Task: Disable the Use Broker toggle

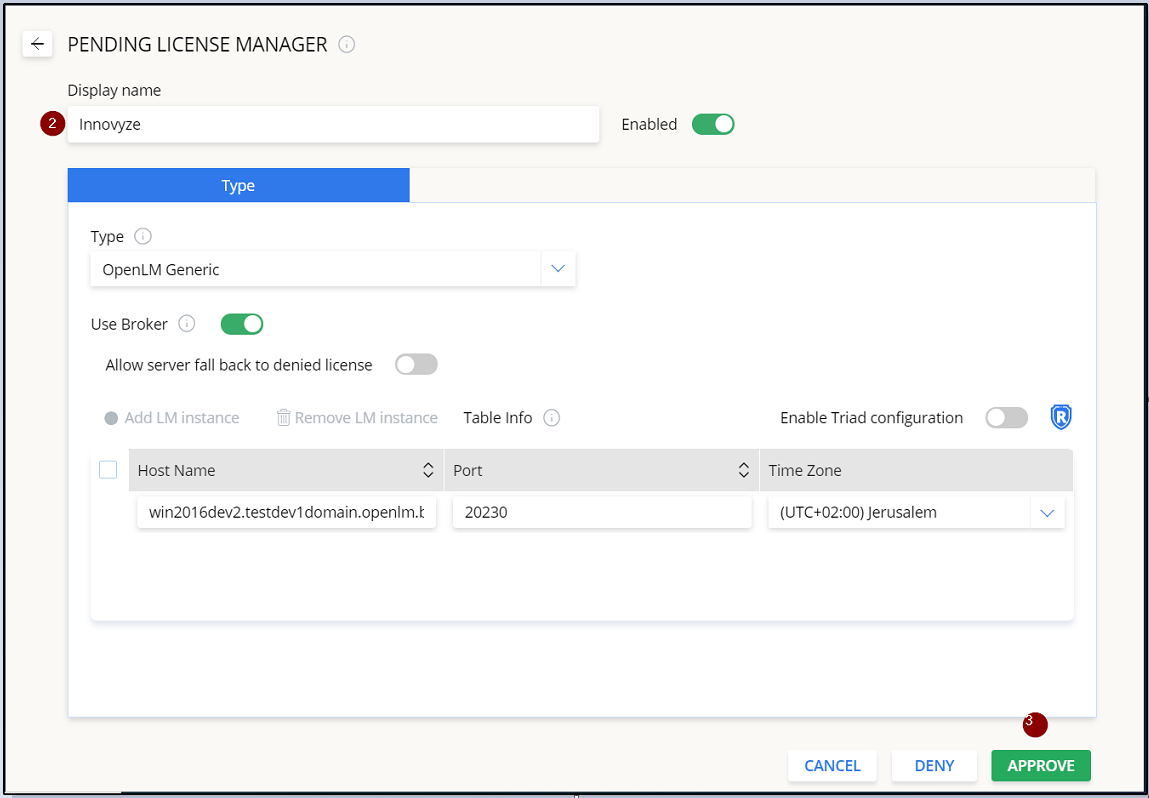Action: click(241, 324)
